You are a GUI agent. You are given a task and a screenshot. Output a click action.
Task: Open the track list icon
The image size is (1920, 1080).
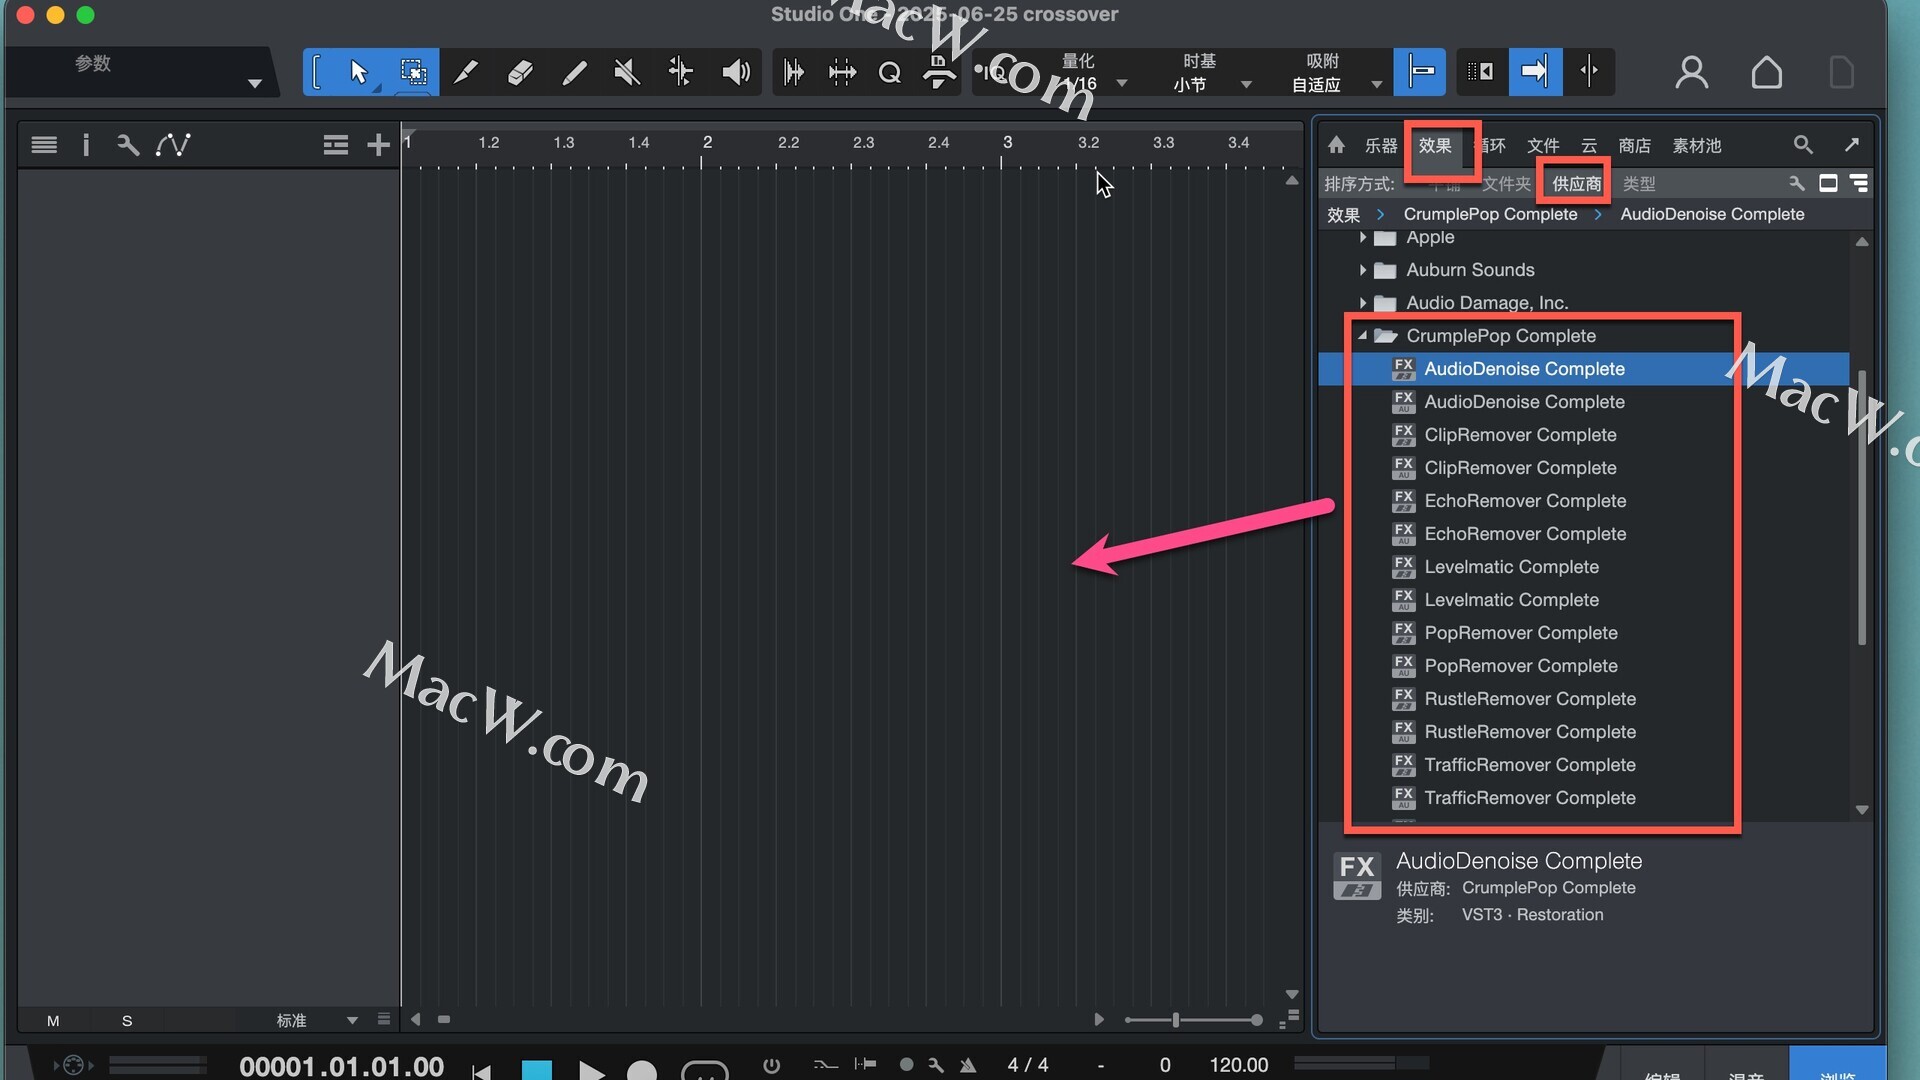point(44,145)
